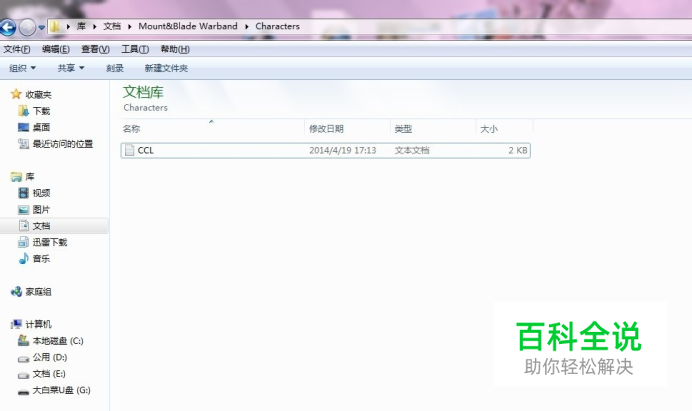692x411 pixels.
Task: Go back using the Back arrow button
Action: 8,27
